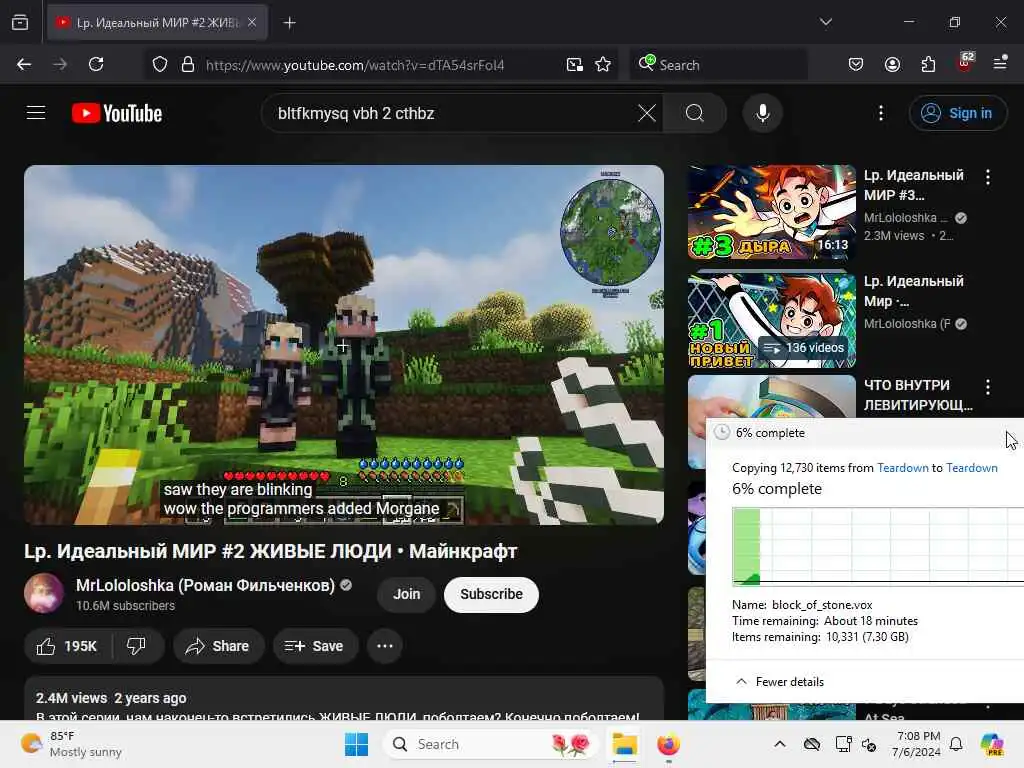Click the volume tray icon
This screenshot has width=1024, height=768.
click(869, 744)
